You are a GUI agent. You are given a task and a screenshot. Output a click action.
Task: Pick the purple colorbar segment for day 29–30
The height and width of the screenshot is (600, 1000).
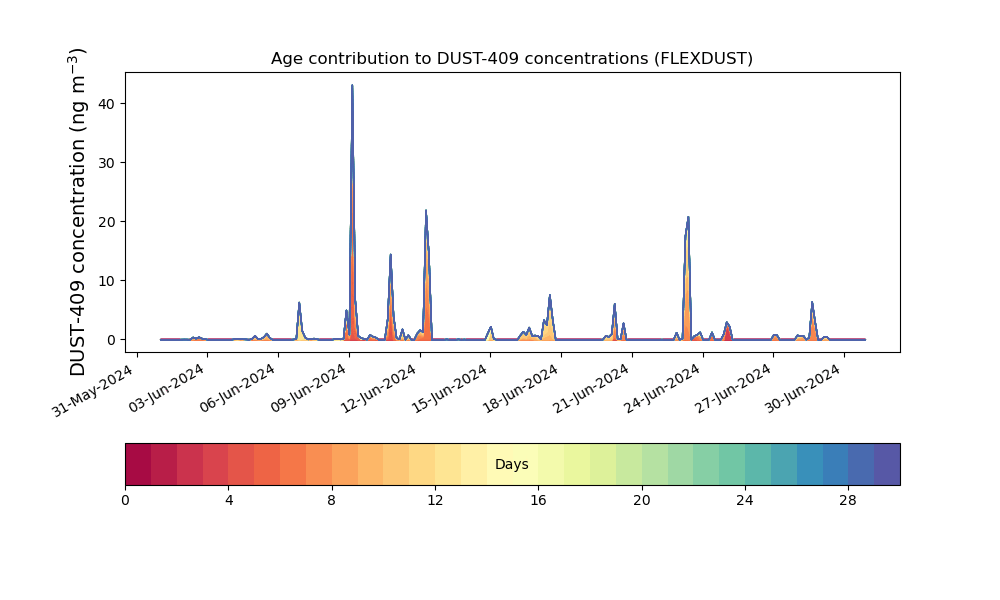tap(887, 464)
